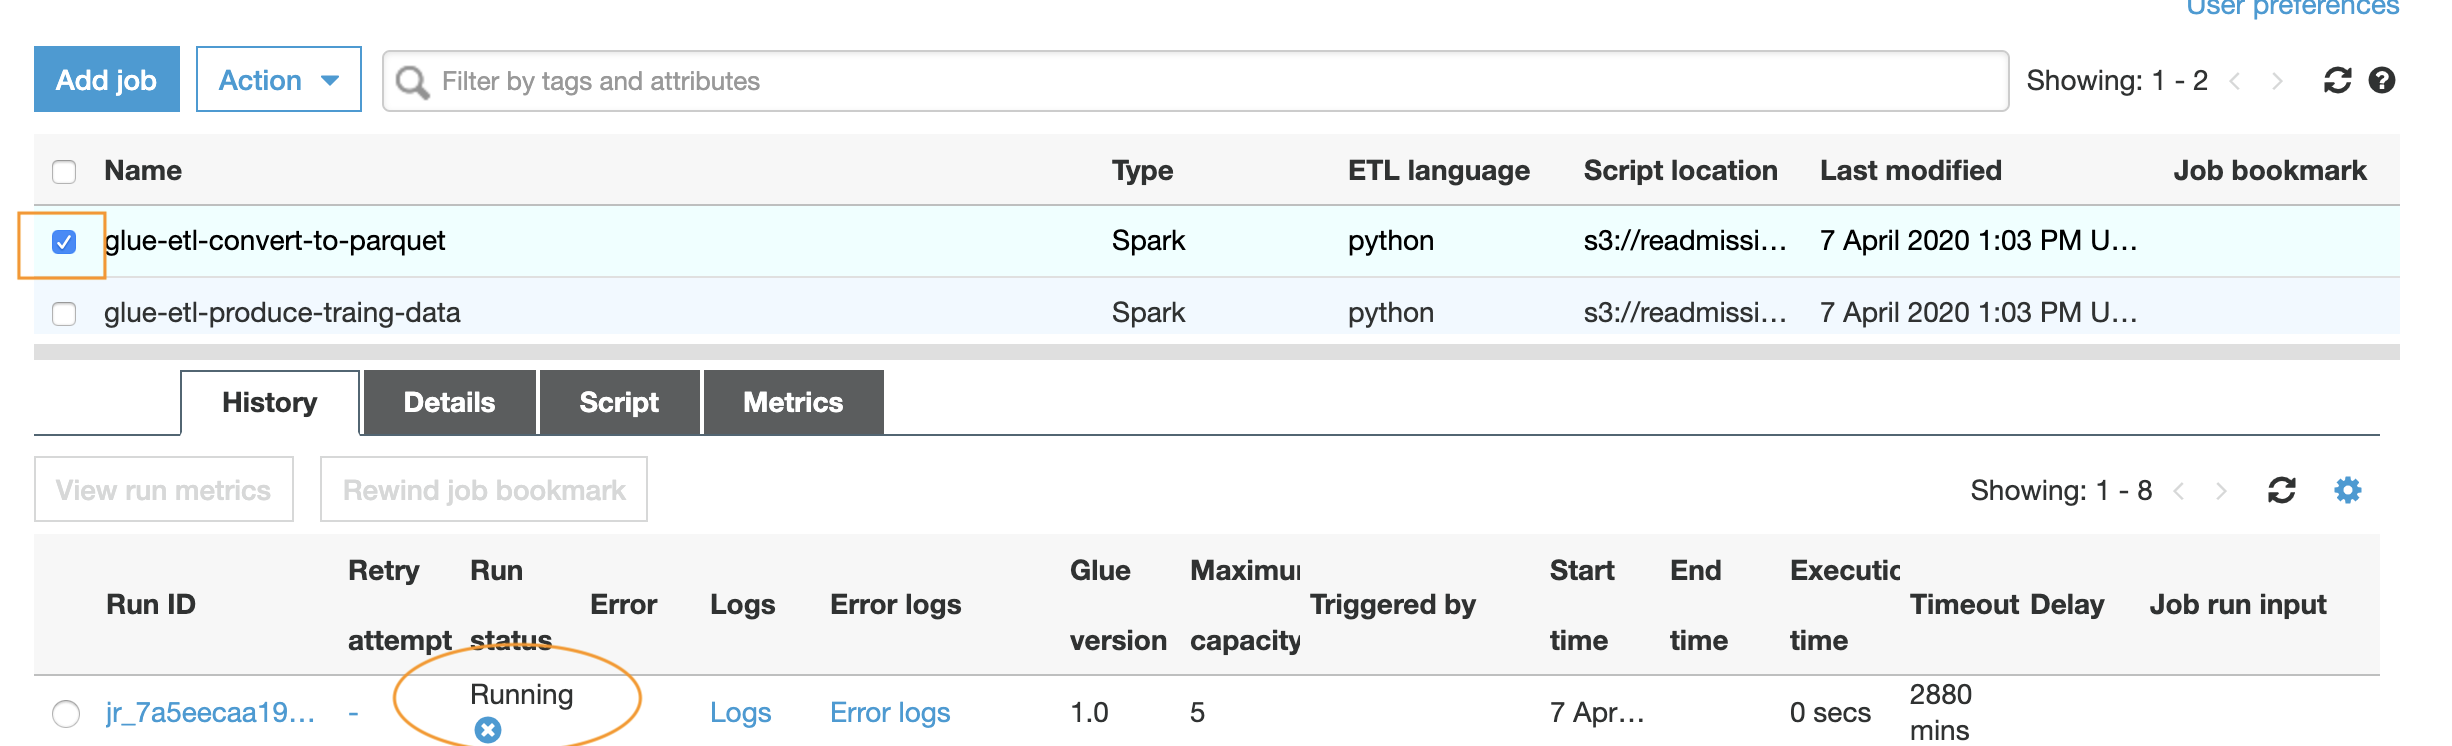This screenshot has height=746, width=2452.
Task: Refresh the jobs list with reload icon
Action: [2337, 81]
